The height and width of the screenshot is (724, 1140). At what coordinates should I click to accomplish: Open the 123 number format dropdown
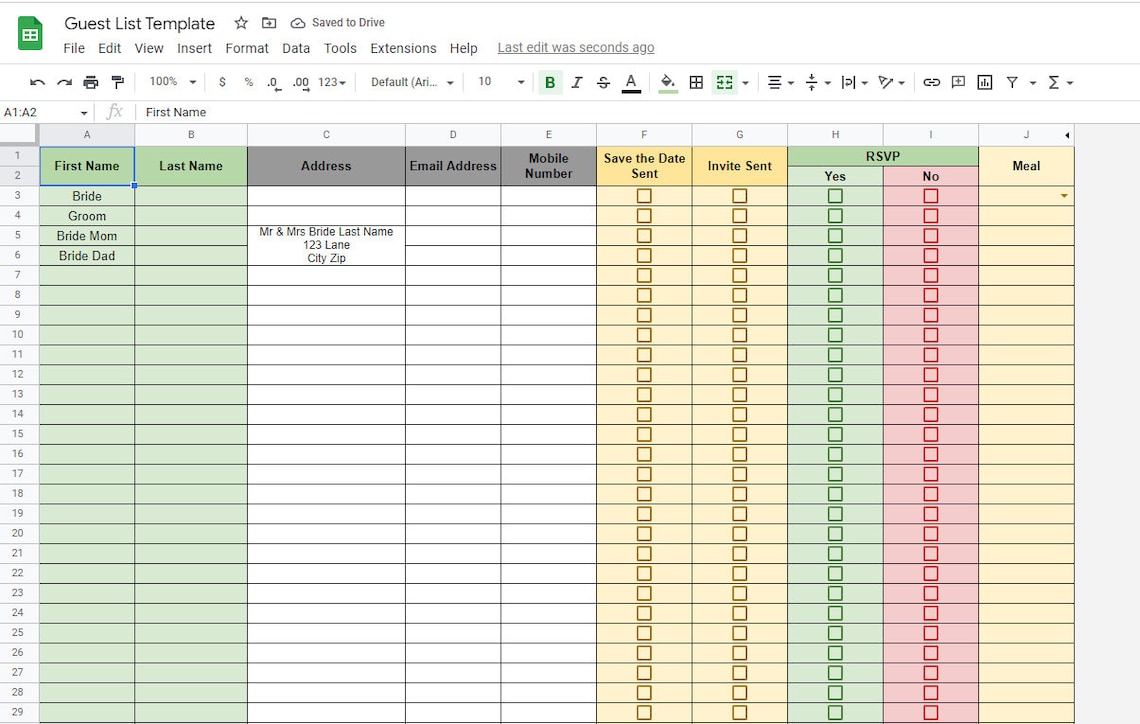pyautogui.click(x=332, y=82)
